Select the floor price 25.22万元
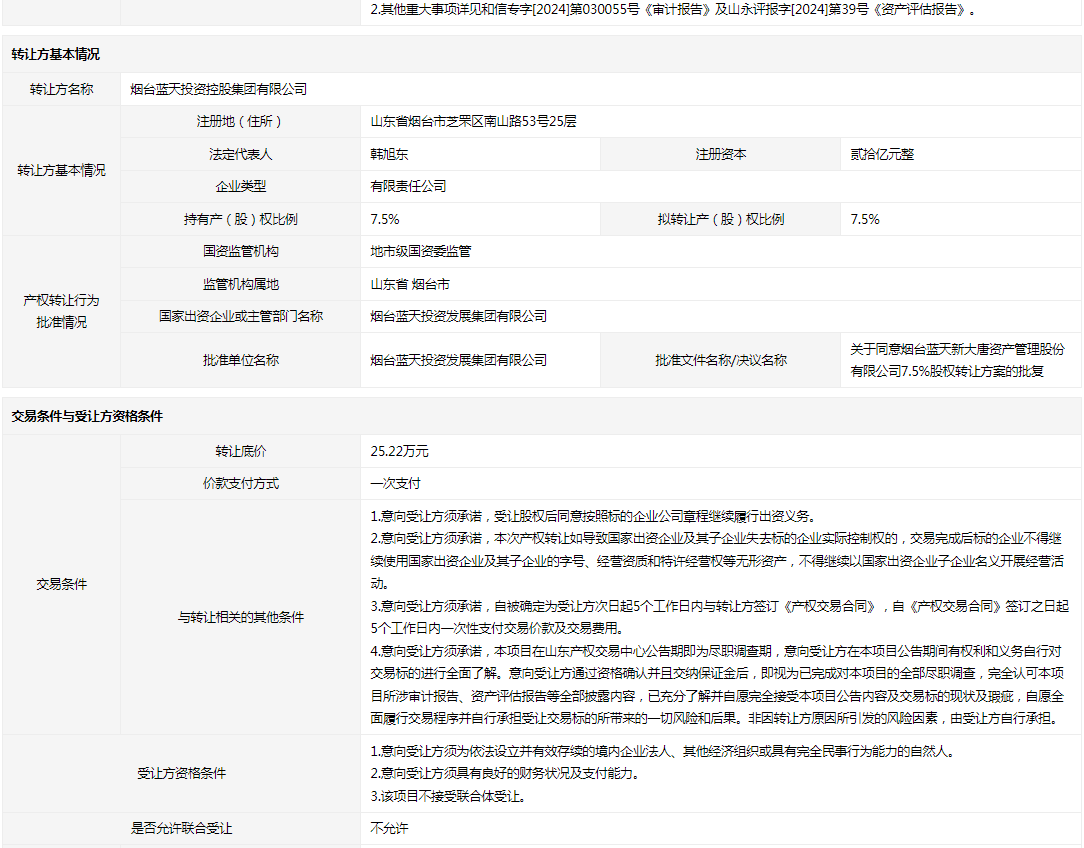This screenshot has width=1084, height=848. pos(399,451)
